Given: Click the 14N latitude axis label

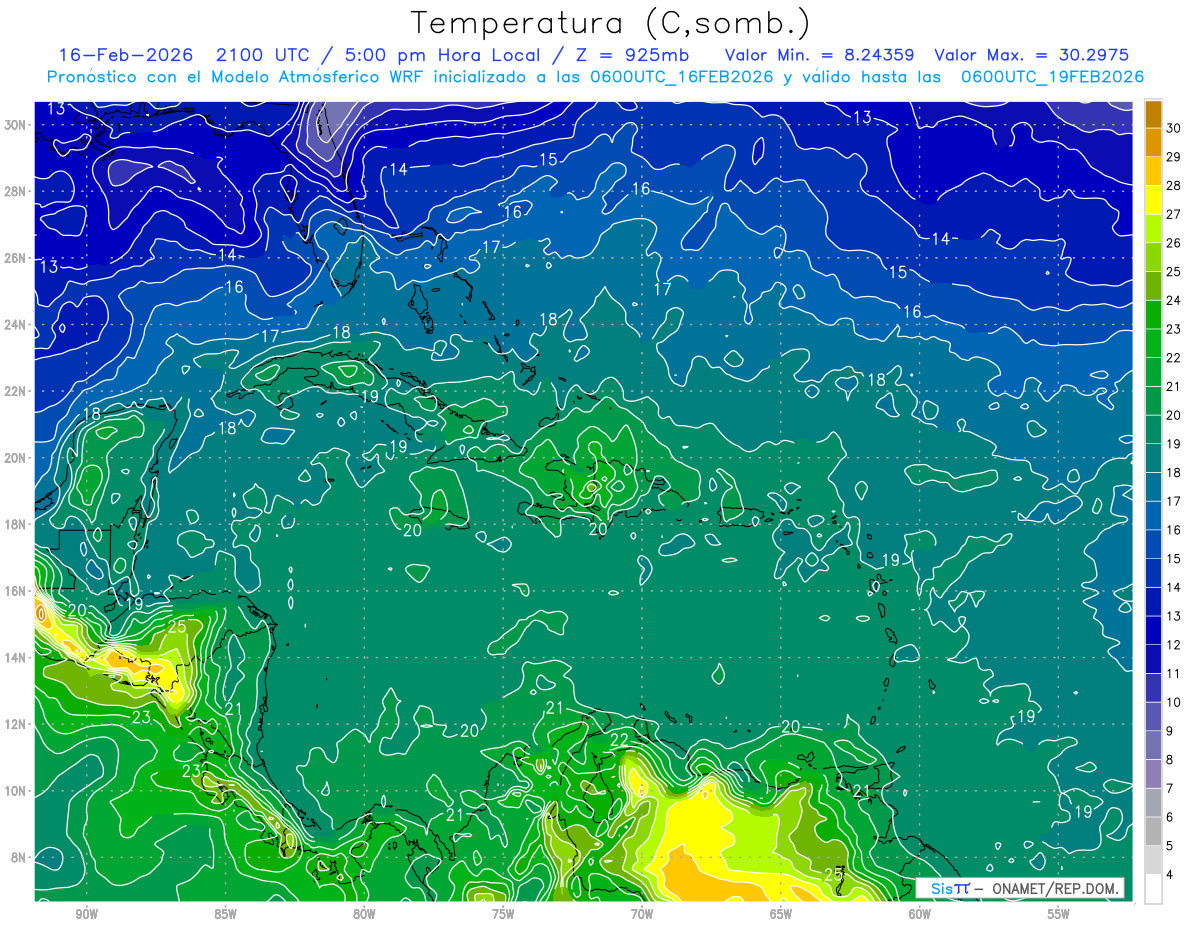Looking at the screenshot, I should click(16, 658).
